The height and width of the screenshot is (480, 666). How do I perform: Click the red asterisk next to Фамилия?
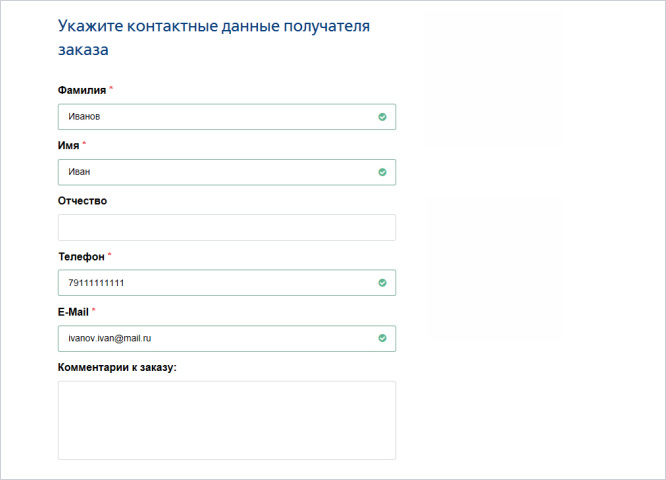112,89
